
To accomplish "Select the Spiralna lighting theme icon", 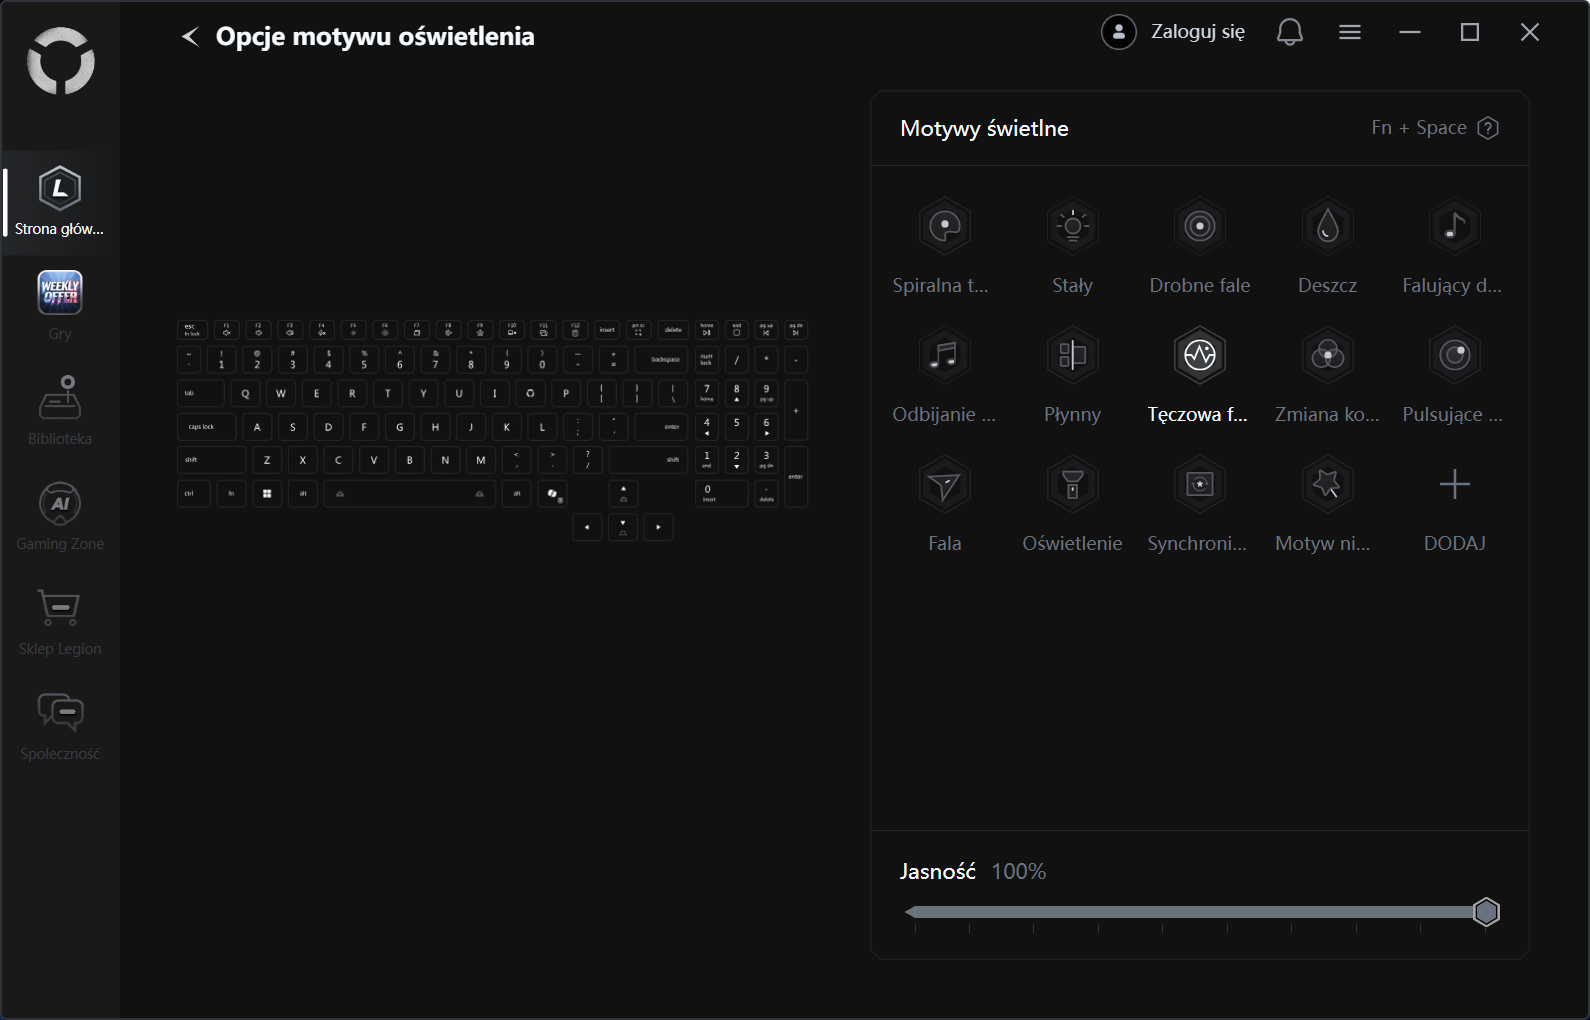I will click(x=944, y=227).
